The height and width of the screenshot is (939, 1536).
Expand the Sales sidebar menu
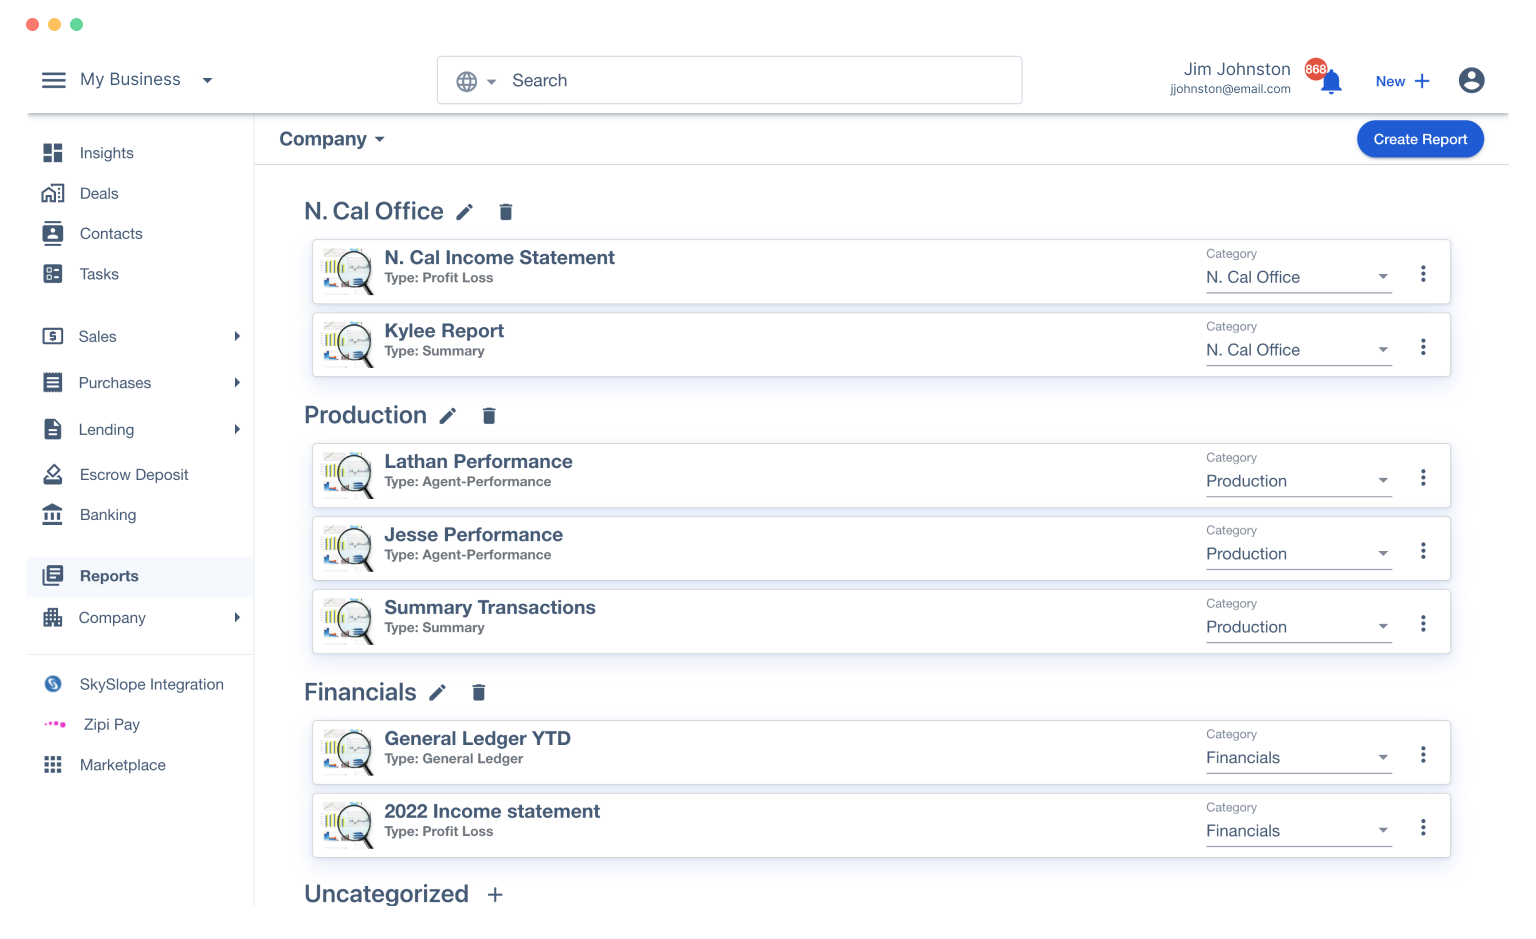click(x=97, y=336)
